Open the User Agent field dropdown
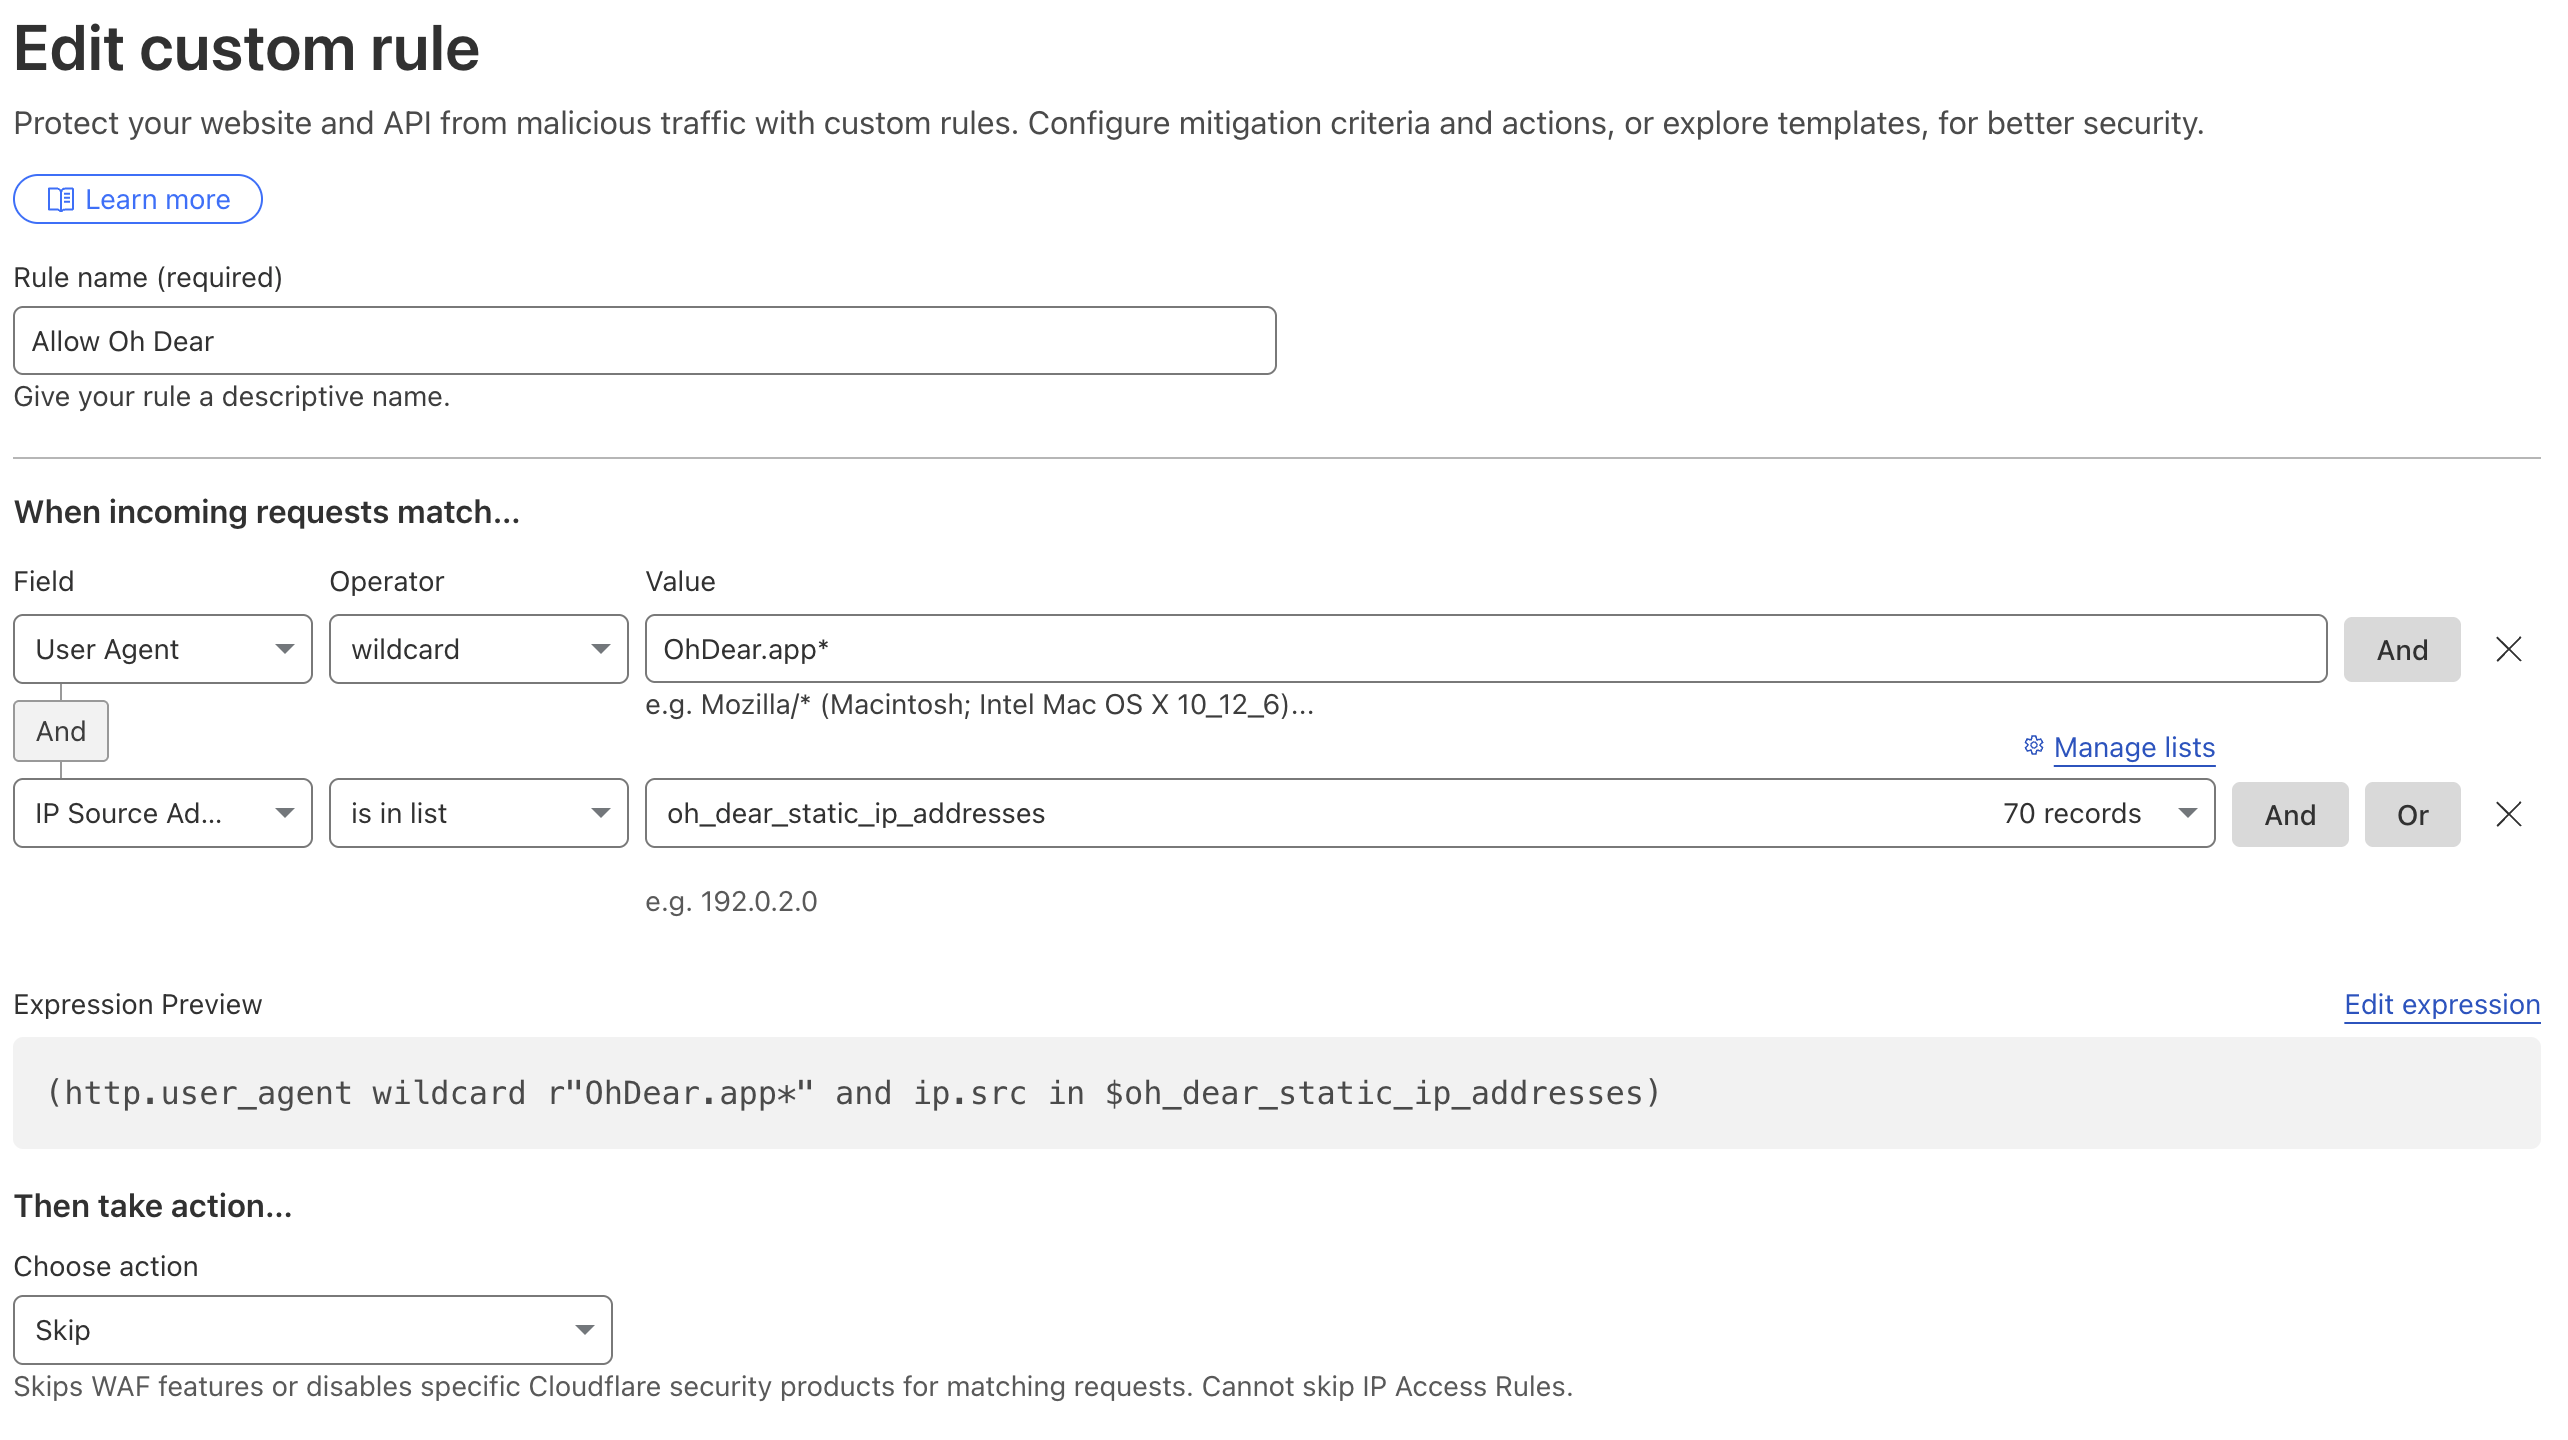Screen dimensions: 2568x1440 click(x=162, y=650)
